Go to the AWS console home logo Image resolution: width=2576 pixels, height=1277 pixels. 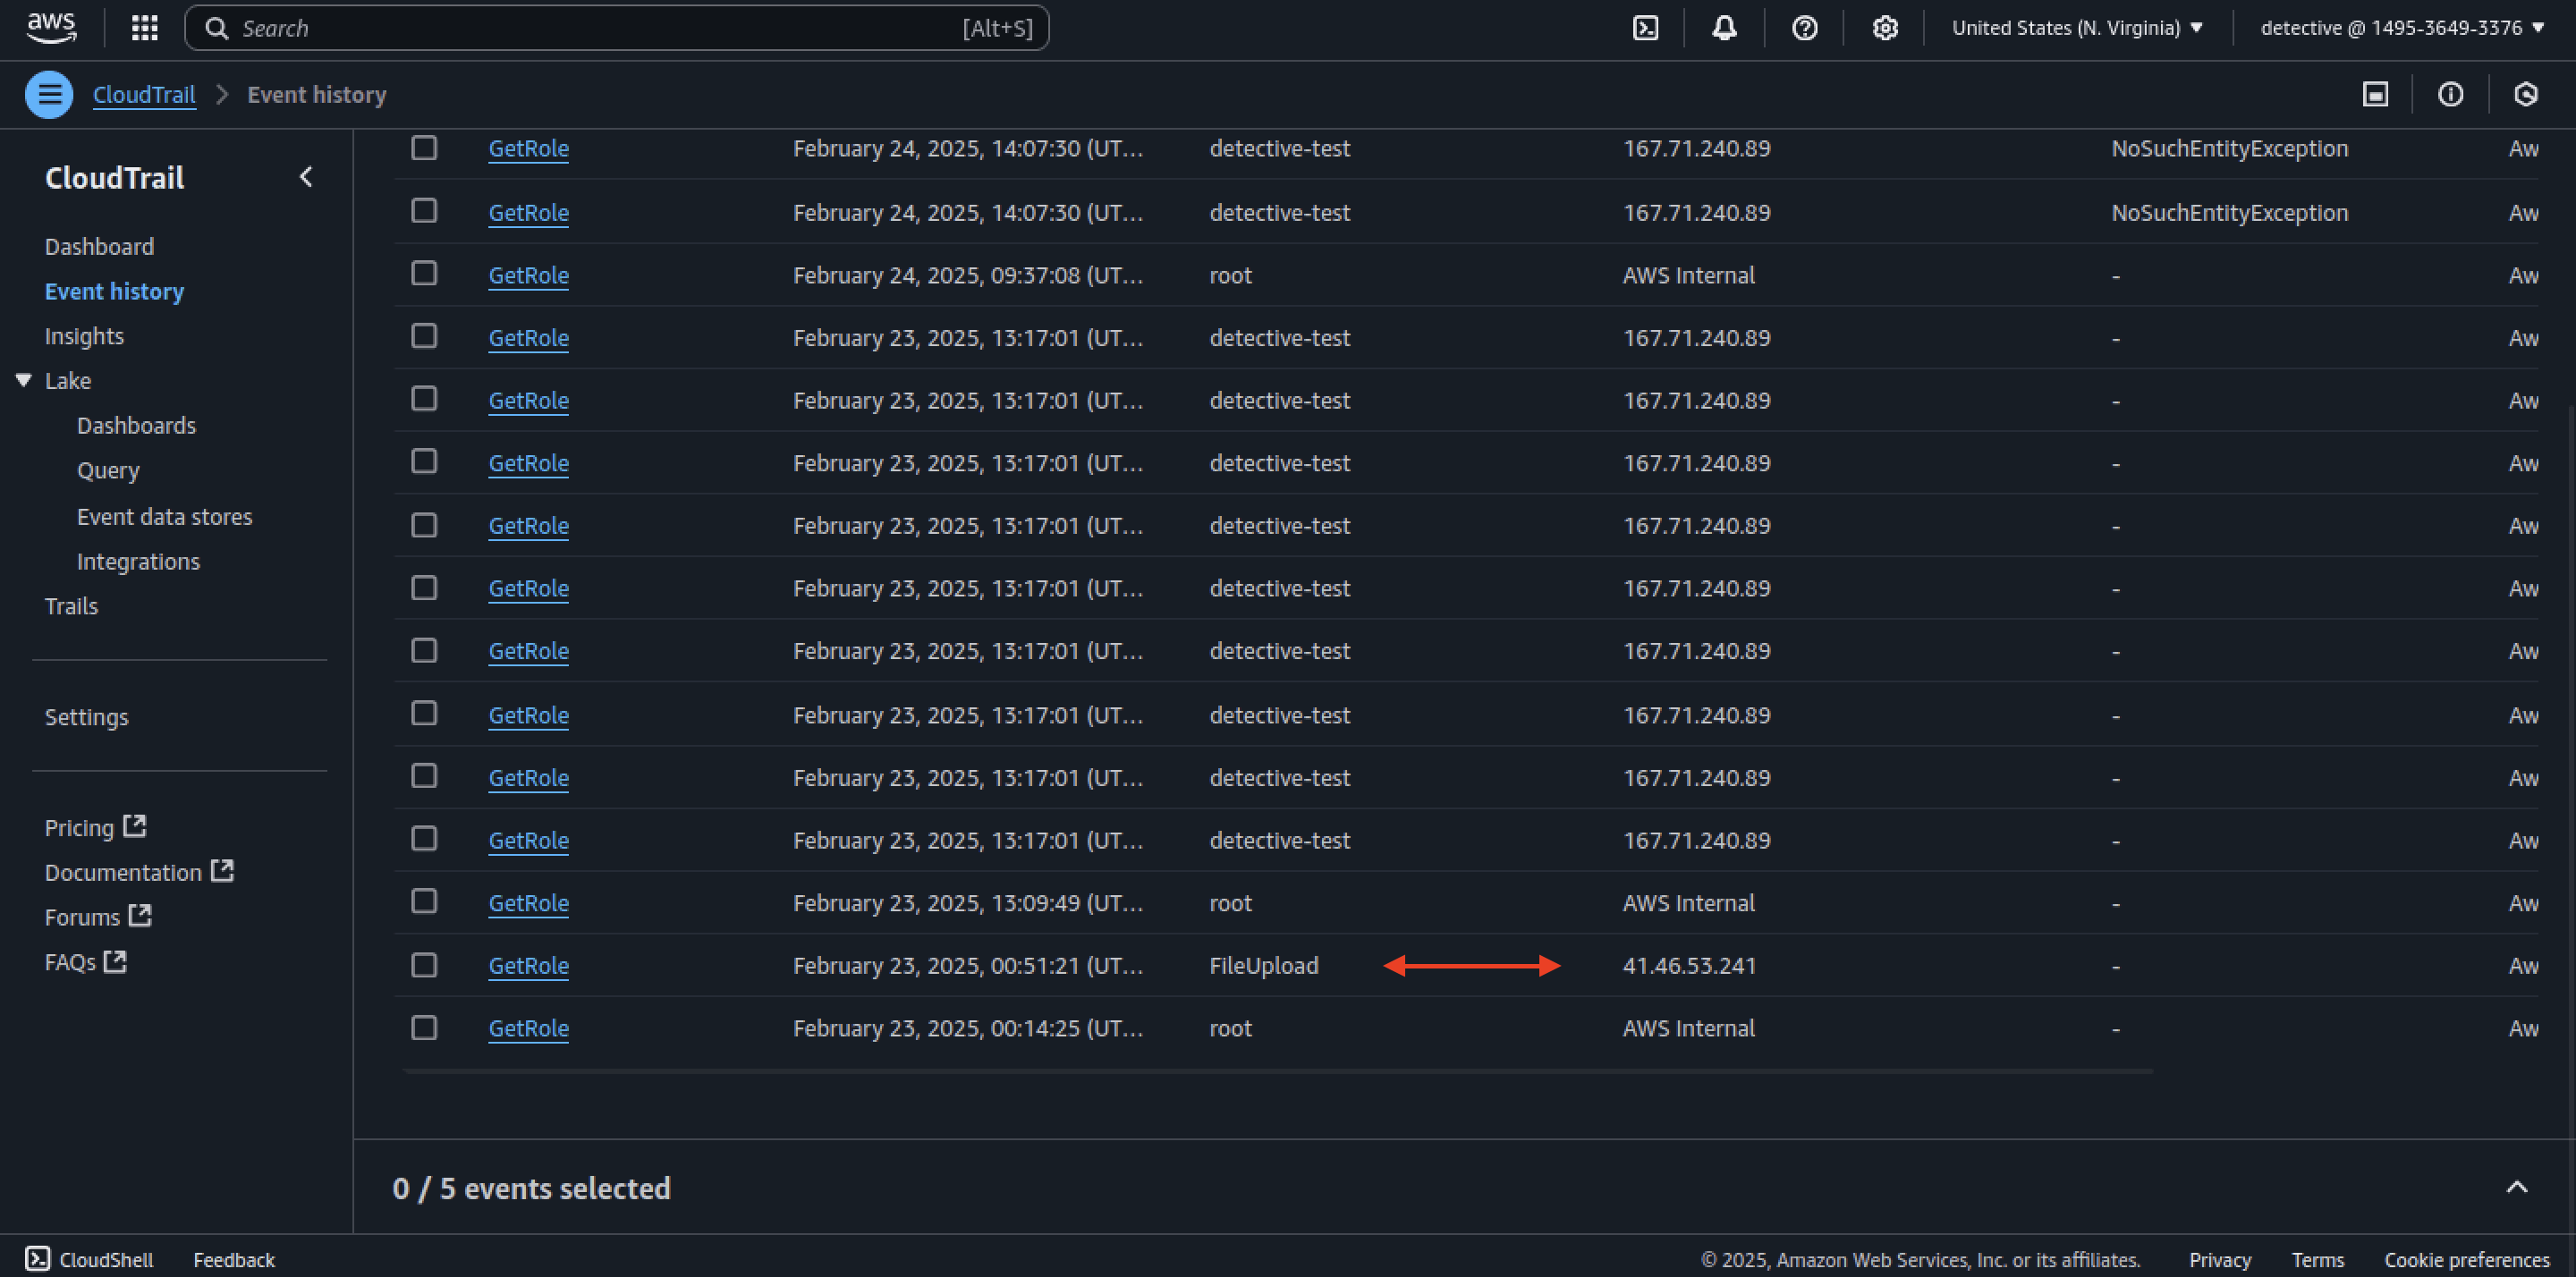pos(51,28)
